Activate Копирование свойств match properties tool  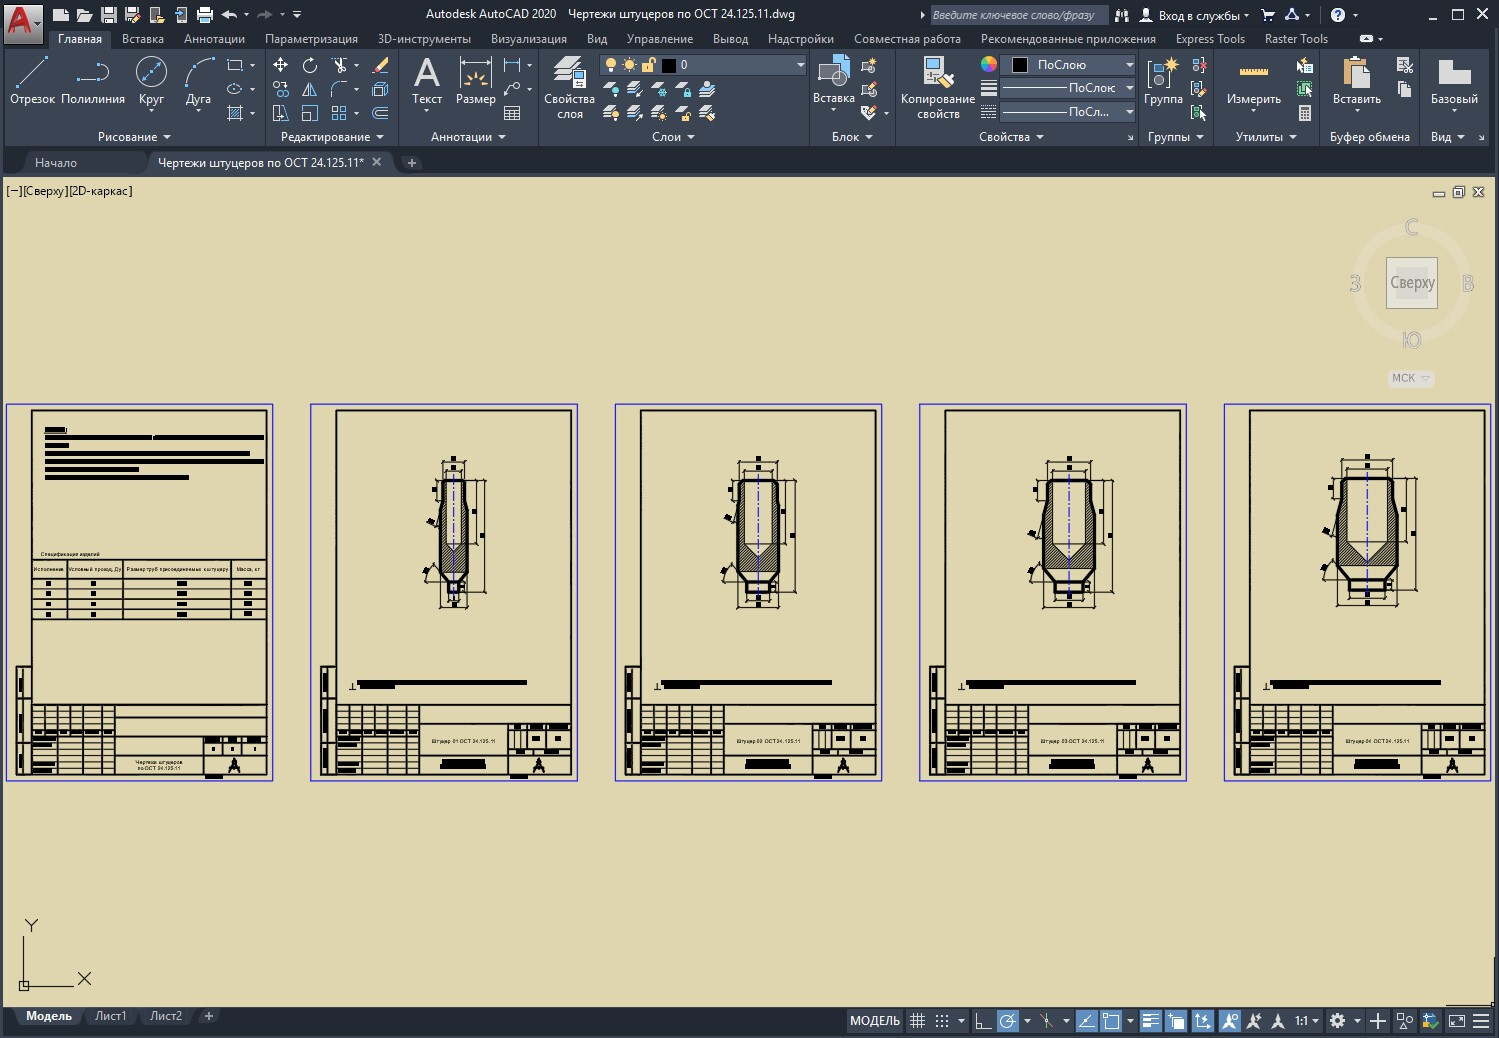pos(937,88)
